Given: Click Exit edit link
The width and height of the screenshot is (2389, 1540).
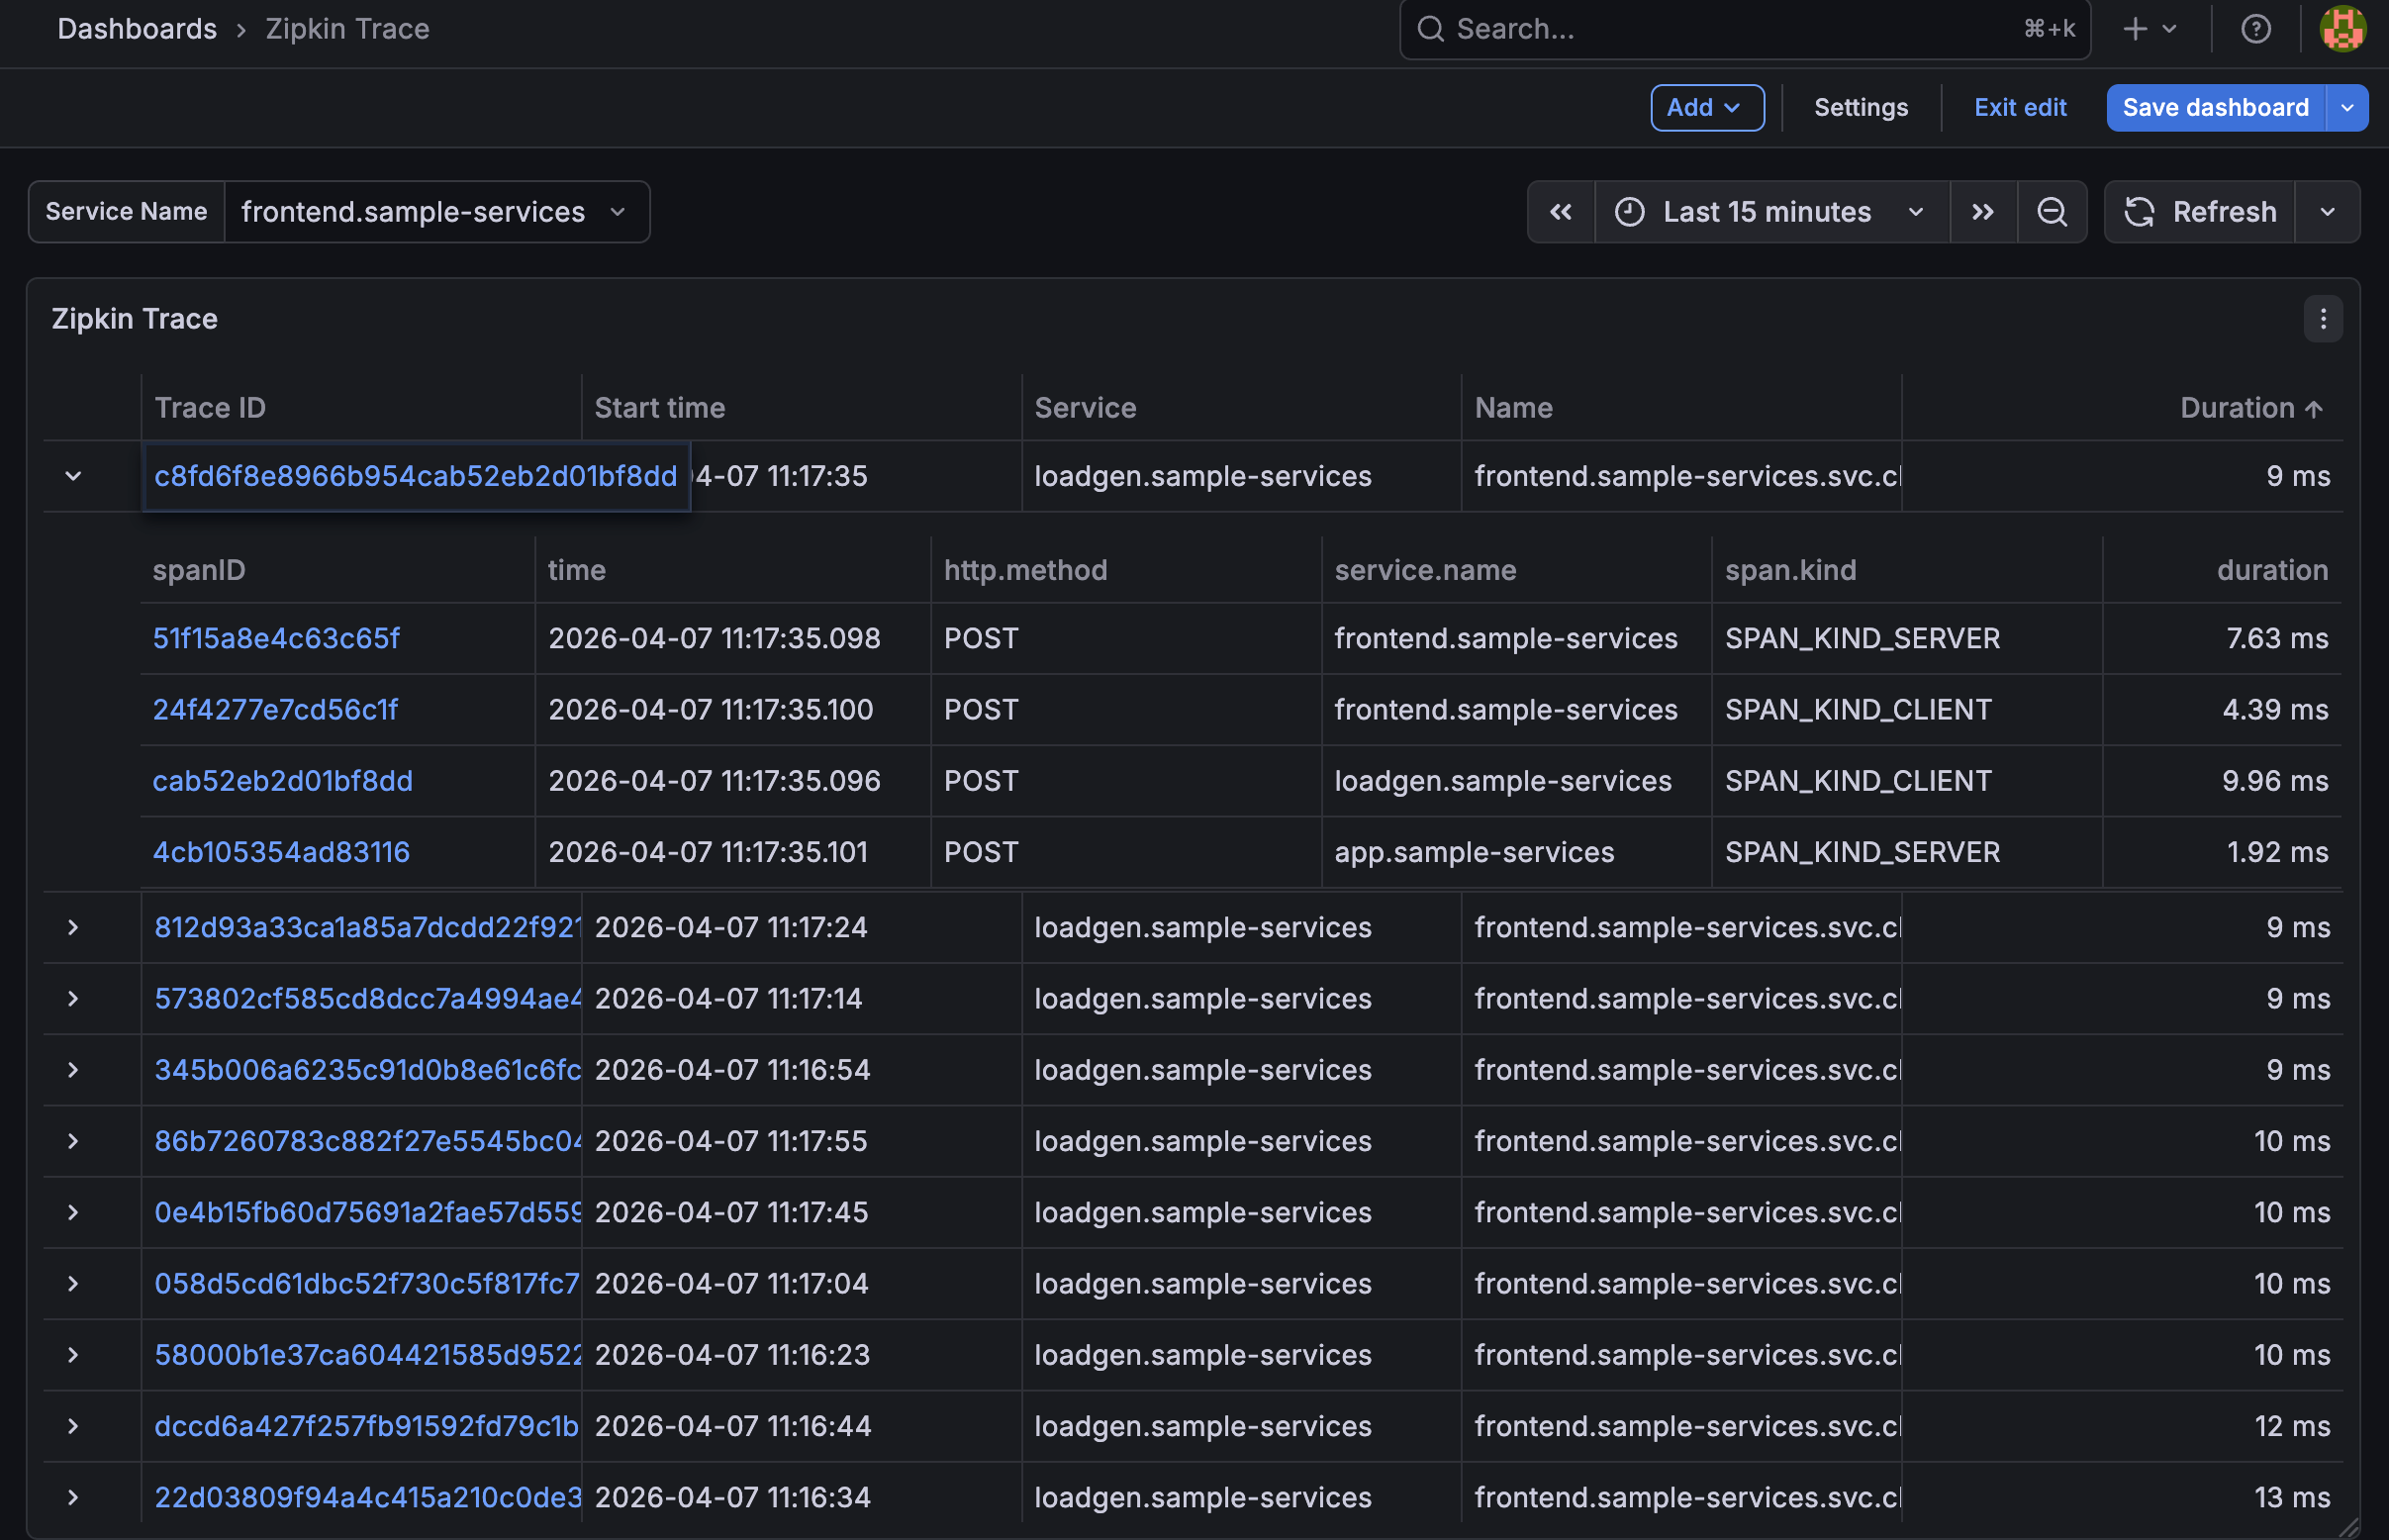Looking at the screenshot, I should [2019, 108].
